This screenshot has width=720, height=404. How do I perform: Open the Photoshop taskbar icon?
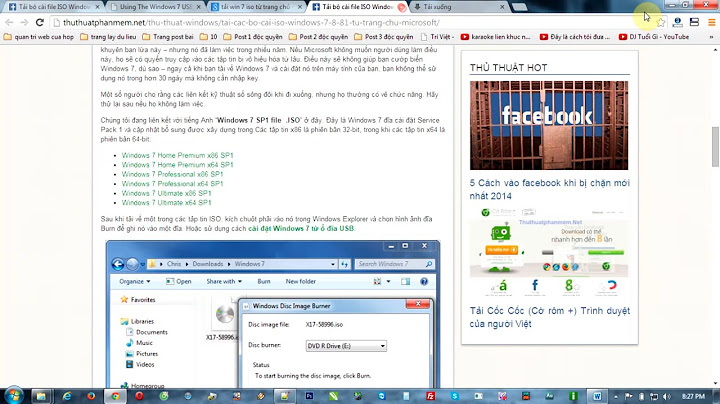point(309,396)
